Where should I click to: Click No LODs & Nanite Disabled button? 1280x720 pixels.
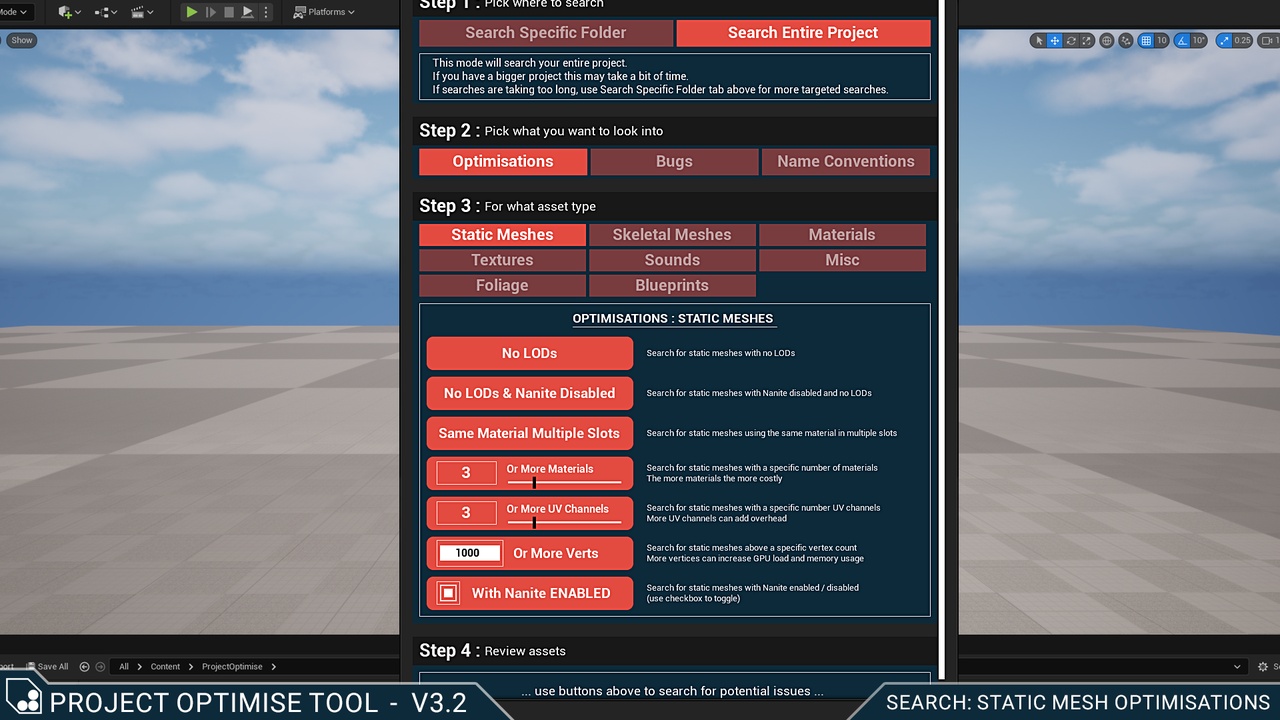pyautogui.click(x=530, y=393)
